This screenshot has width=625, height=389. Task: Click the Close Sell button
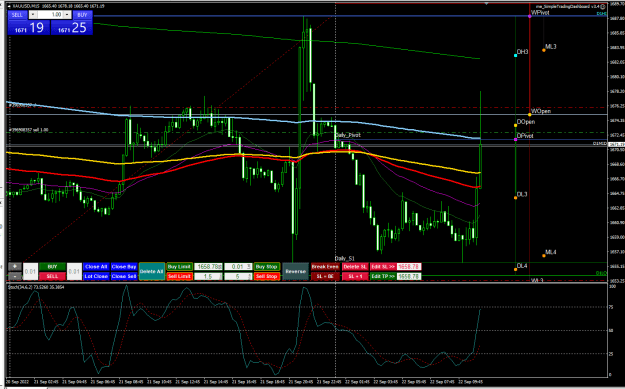[x=124, y=276]
